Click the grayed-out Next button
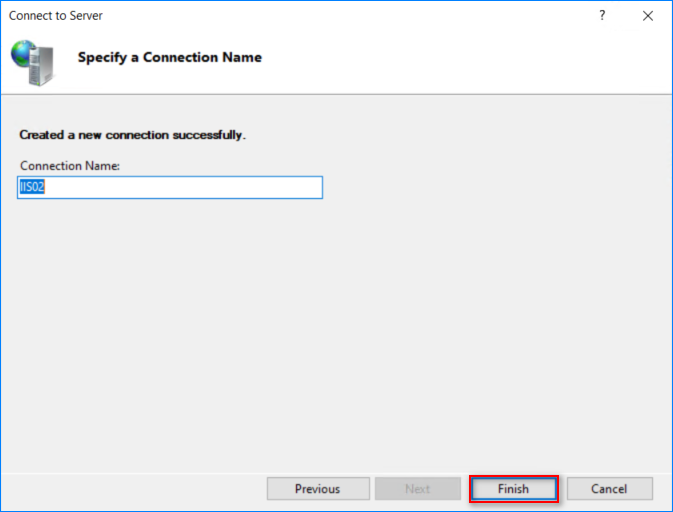The width and height of the screenshot is (673, 512). [418, 488]
